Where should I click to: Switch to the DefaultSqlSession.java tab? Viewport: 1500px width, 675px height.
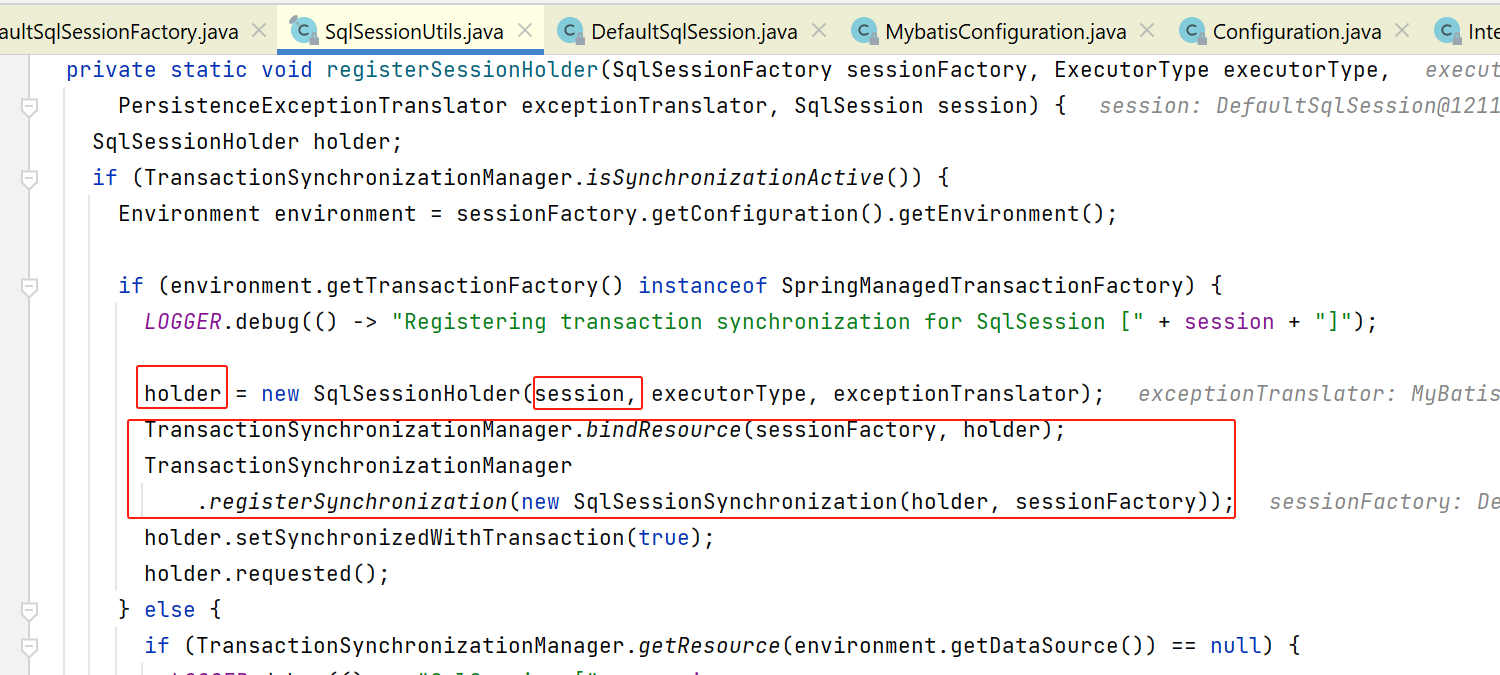tap(694, 32)
